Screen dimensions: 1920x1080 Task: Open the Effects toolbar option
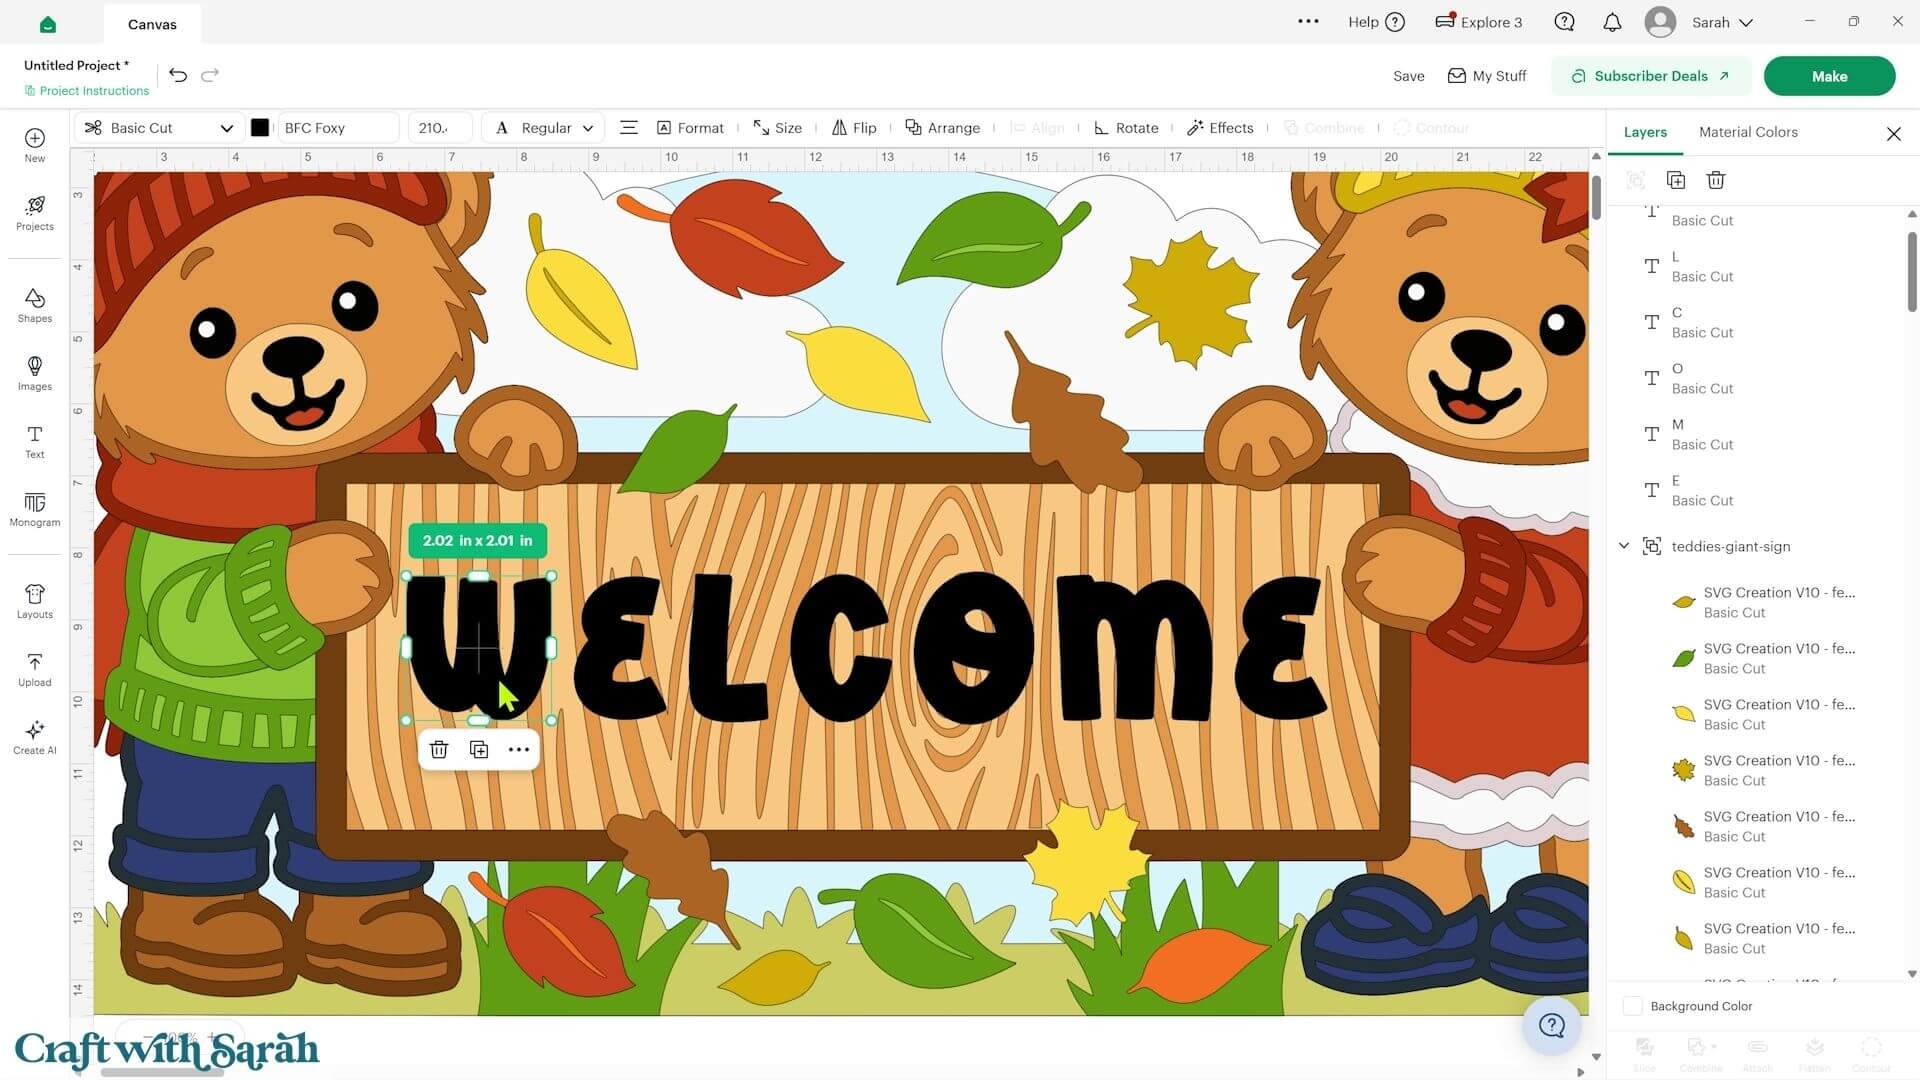tap(1220, 128)
